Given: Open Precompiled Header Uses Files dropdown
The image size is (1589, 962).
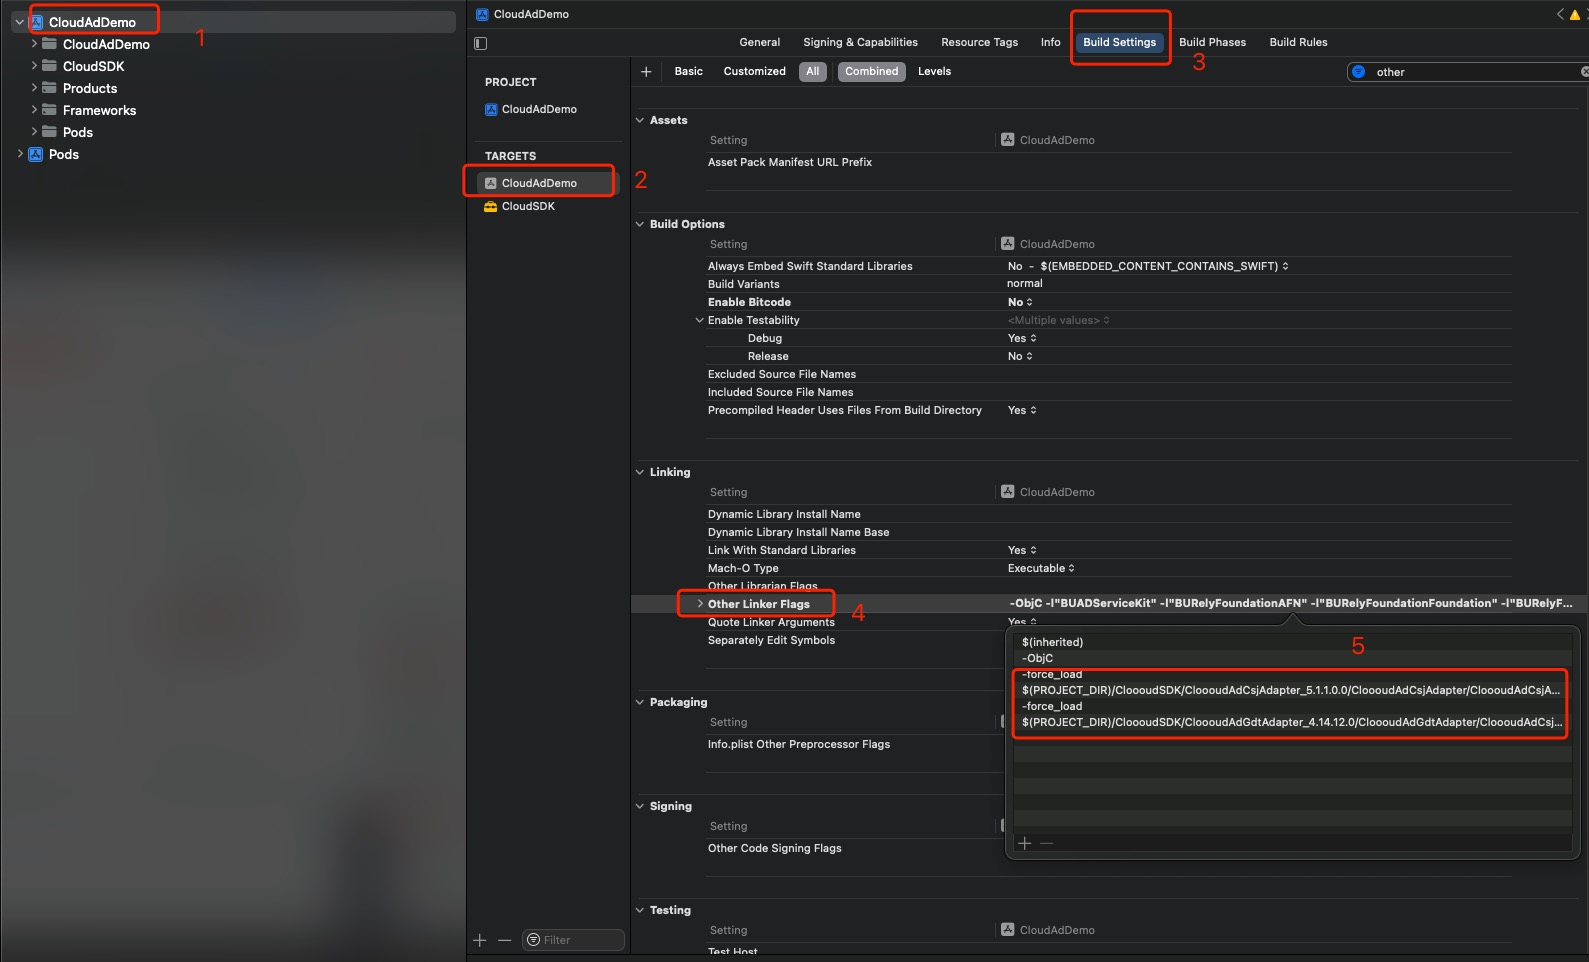Looking at the screenshot, I should [1022, 410].
